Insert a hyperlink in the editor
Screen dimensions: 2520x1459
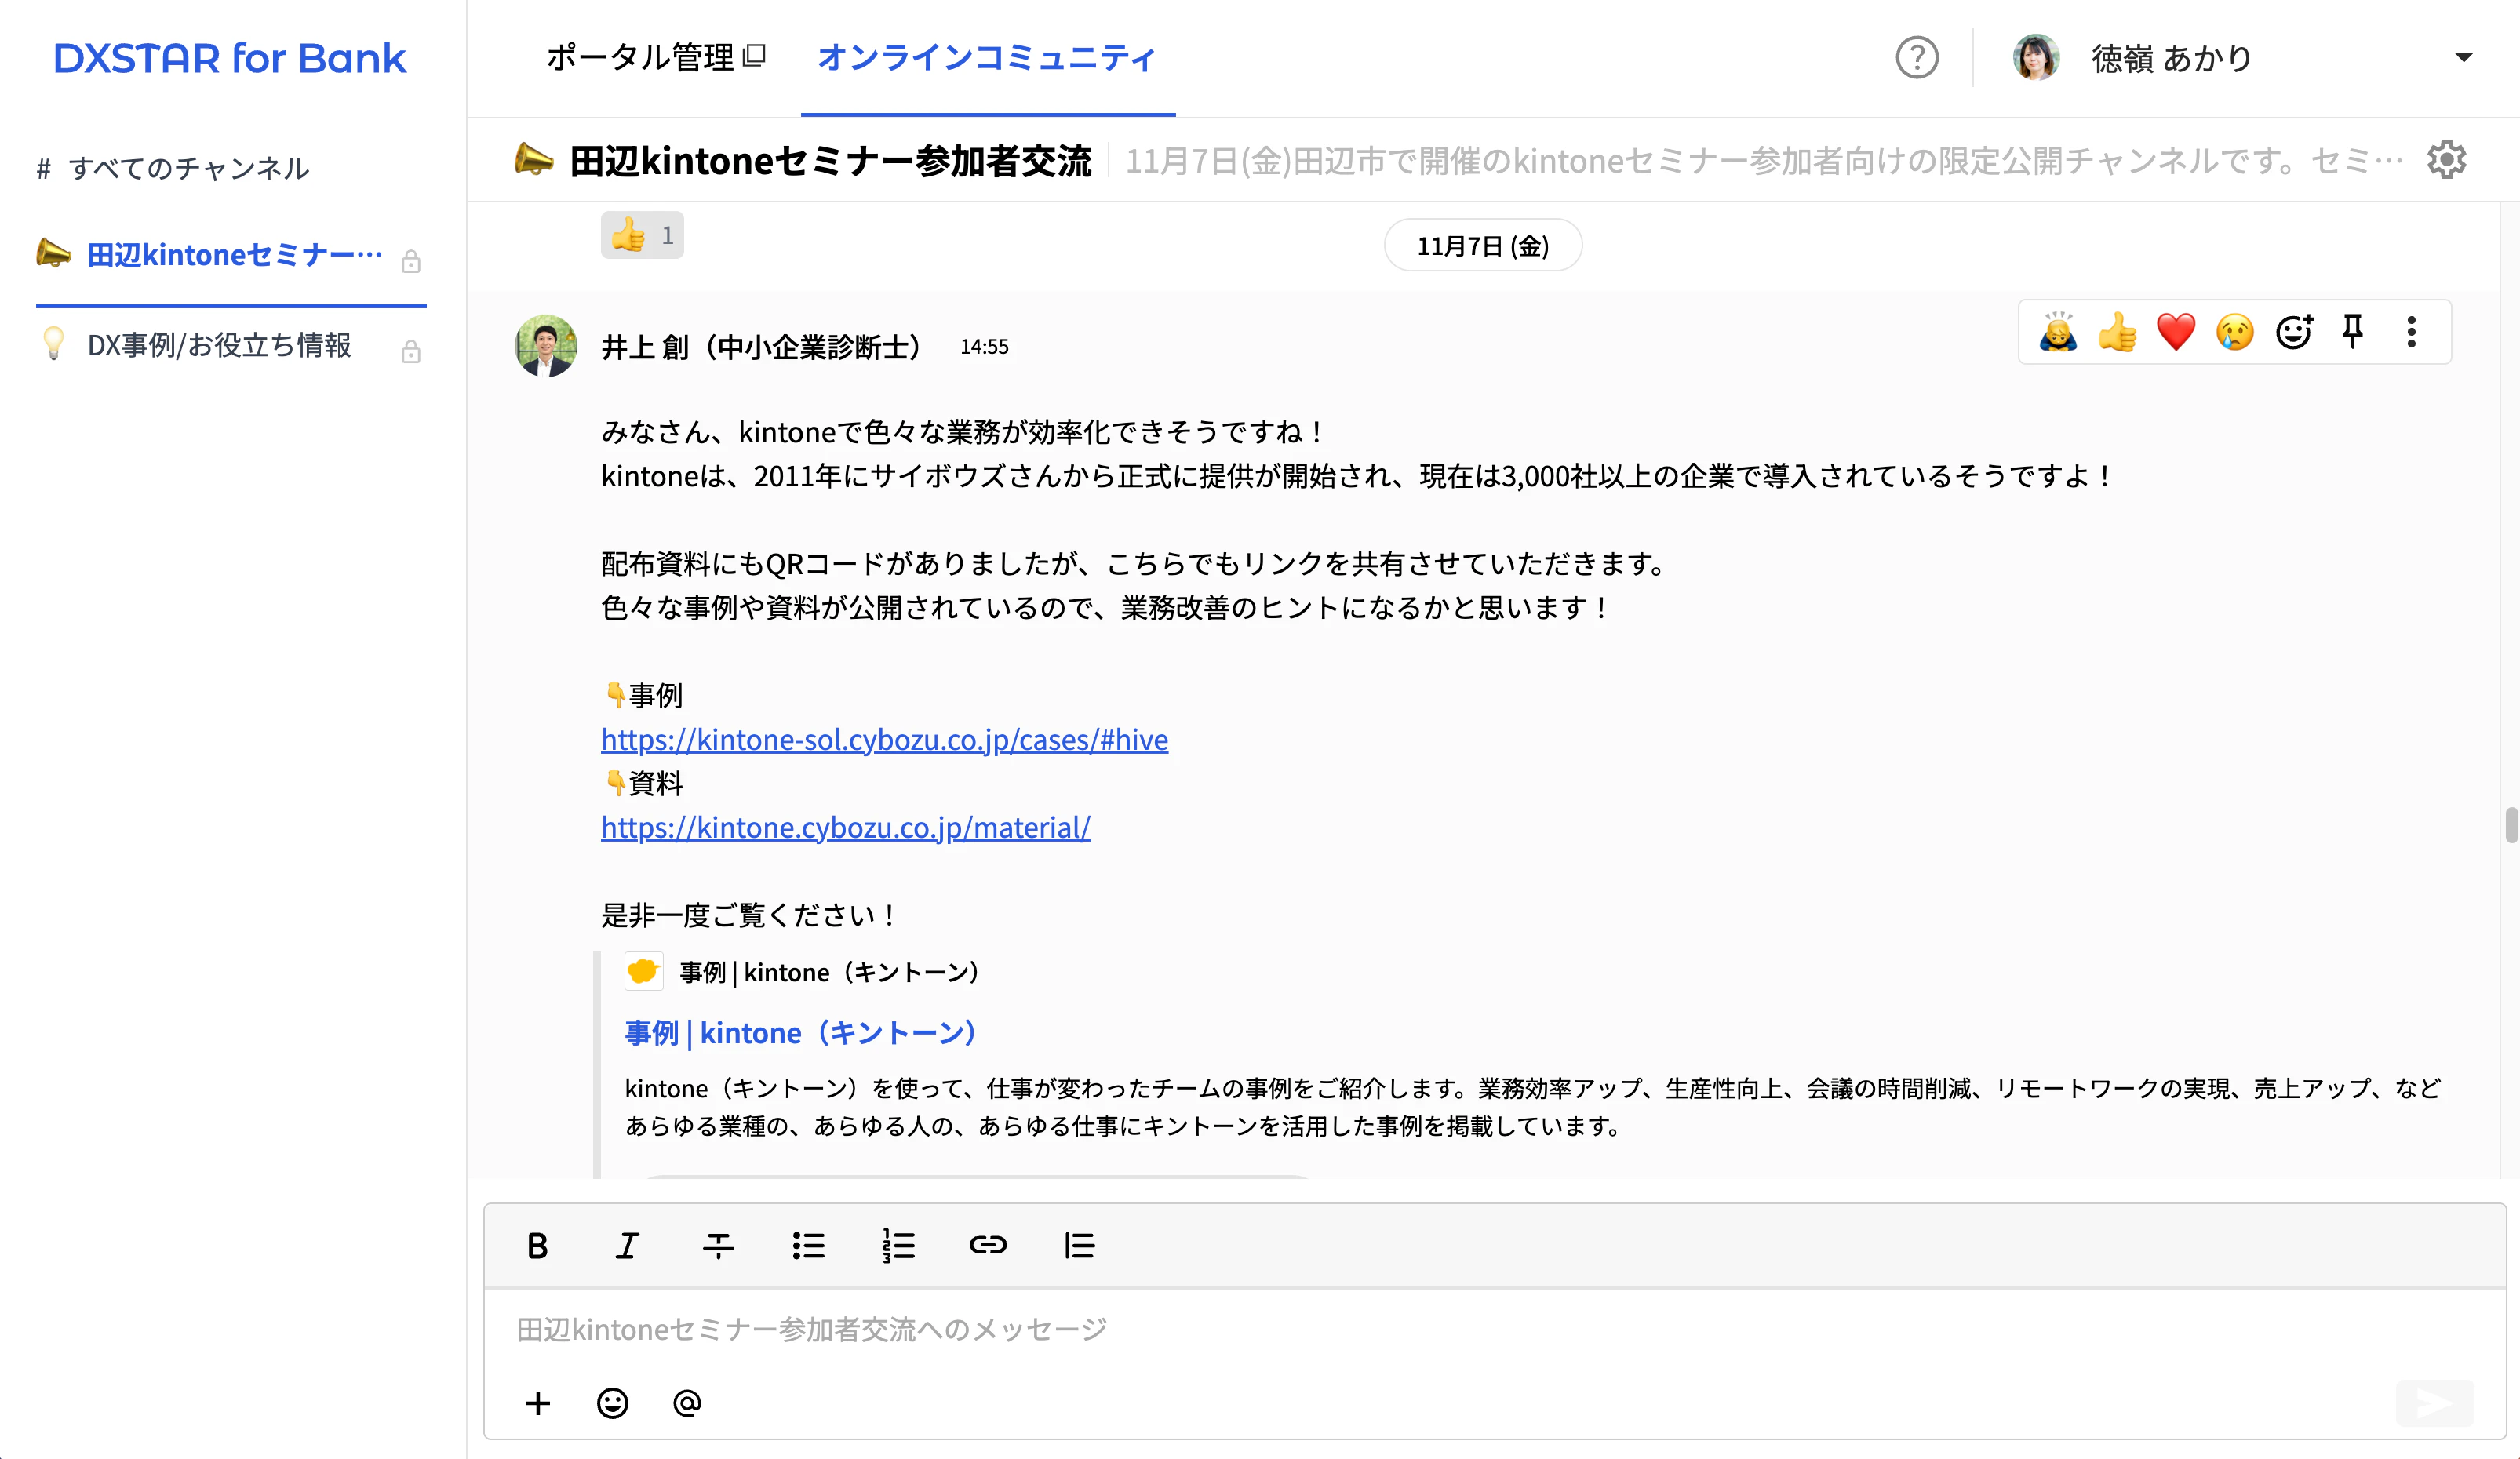(x=988, y=1246)
